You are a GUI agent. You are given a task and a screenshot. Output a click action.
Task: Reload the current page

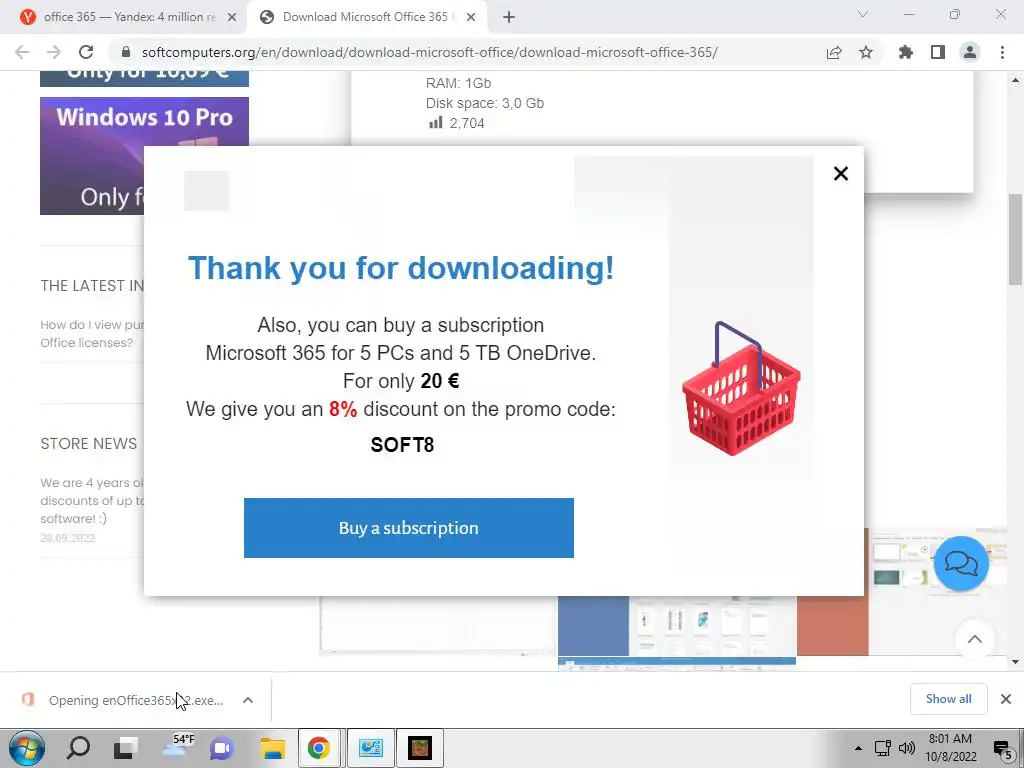86,52
